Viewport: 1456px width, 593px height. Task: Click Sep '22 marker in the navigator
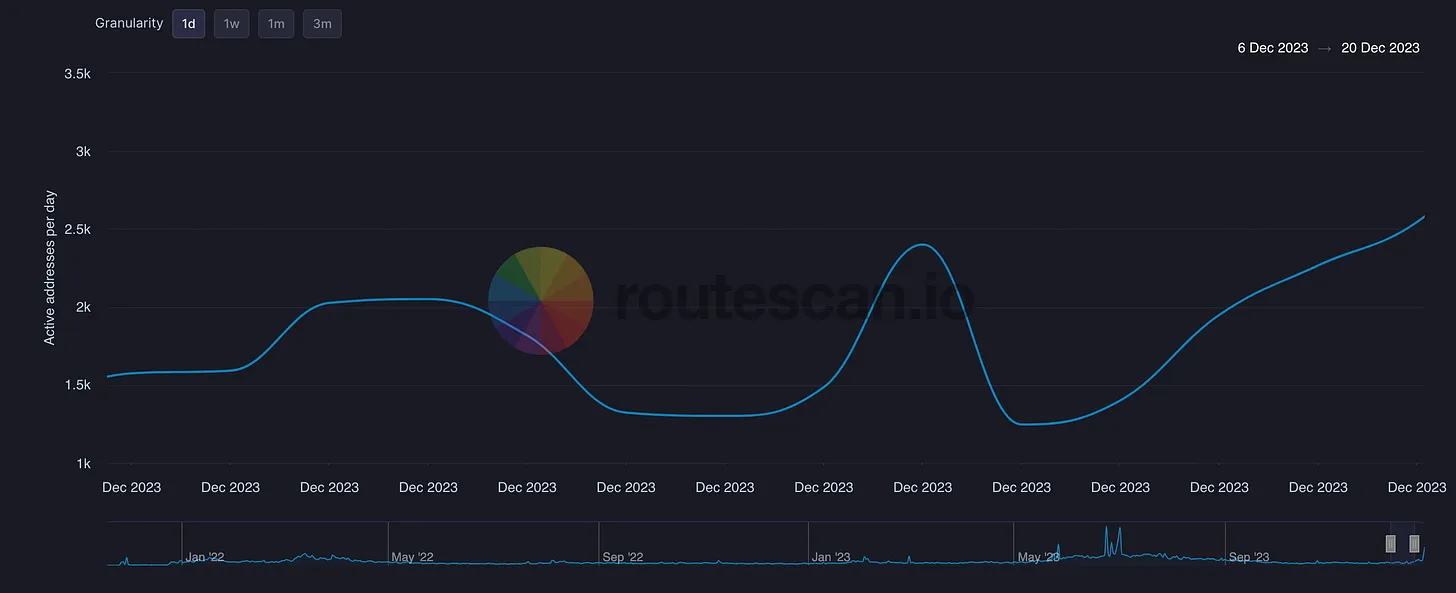(623, 557)
